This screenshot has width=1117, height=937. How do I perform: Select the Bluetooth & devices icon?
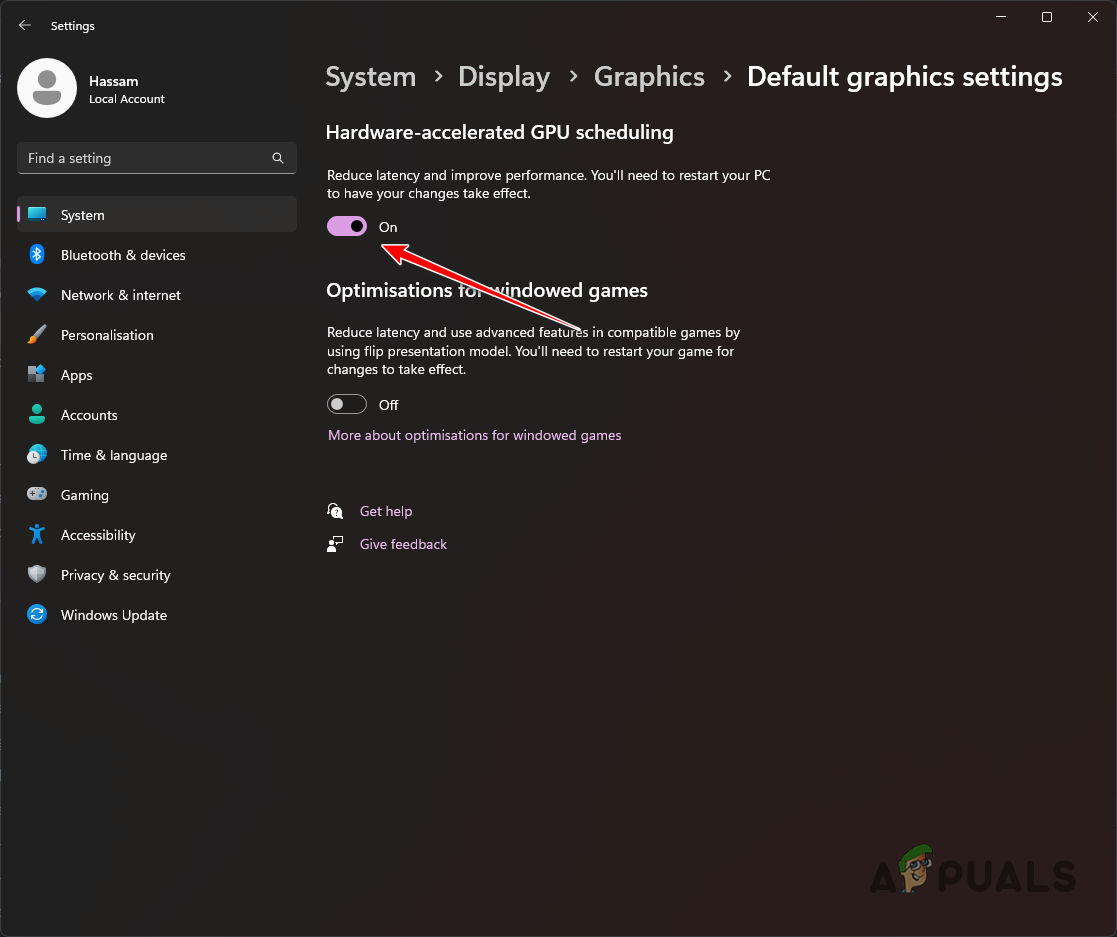pos(37,255)
